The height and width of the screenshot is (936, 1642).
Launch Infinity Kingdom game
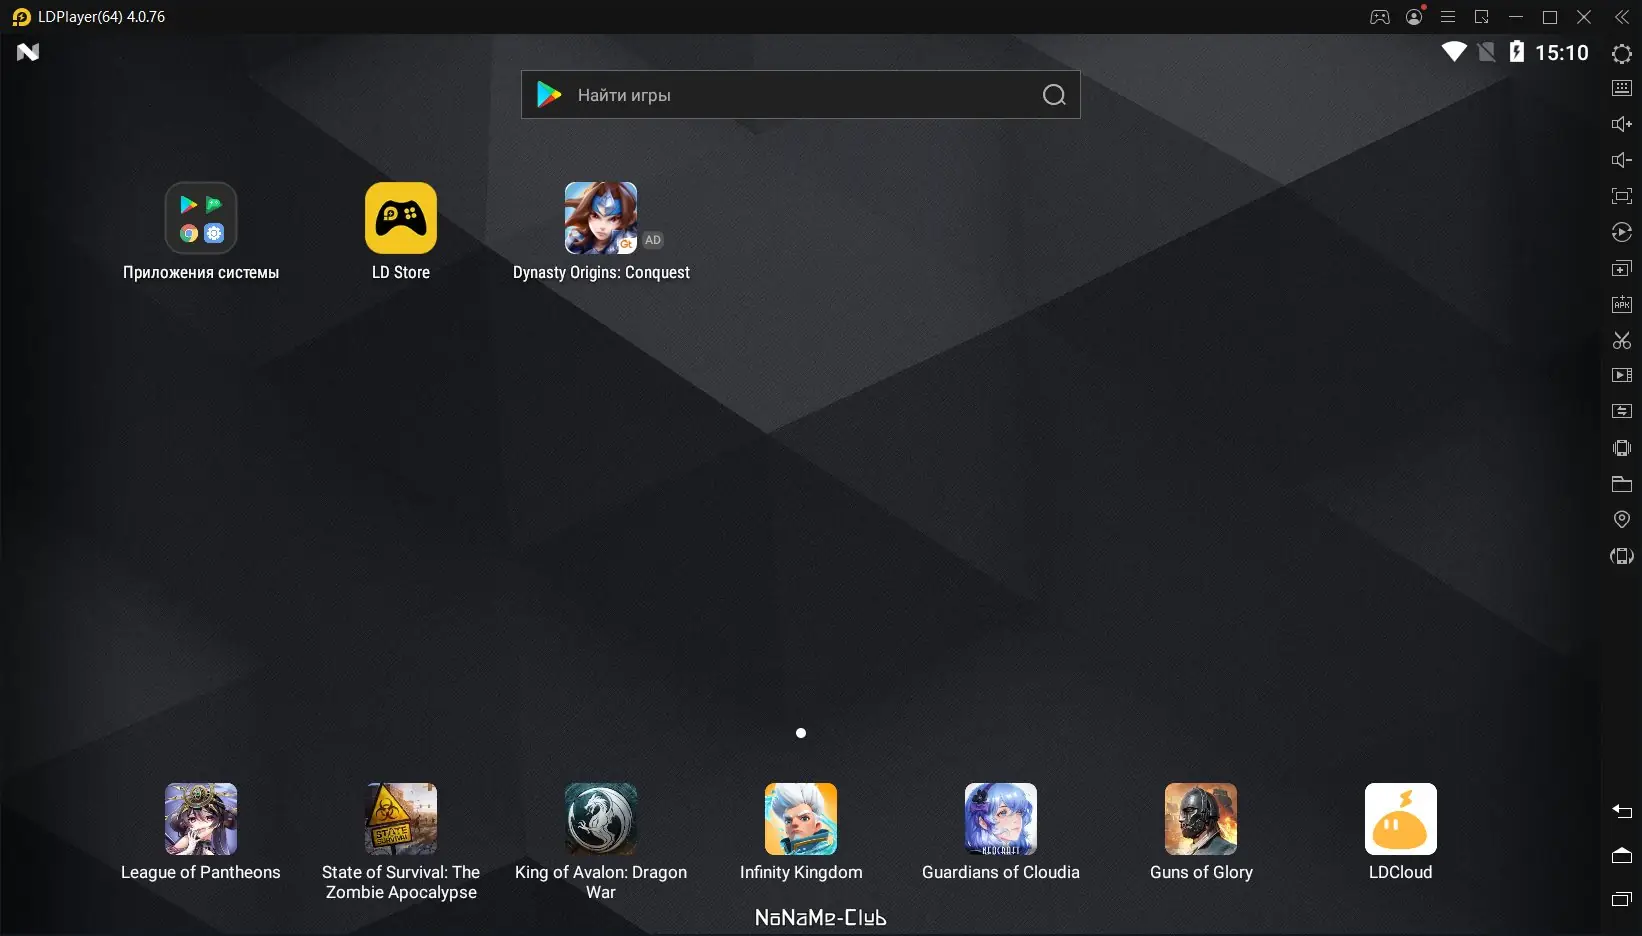pos(801,819)
